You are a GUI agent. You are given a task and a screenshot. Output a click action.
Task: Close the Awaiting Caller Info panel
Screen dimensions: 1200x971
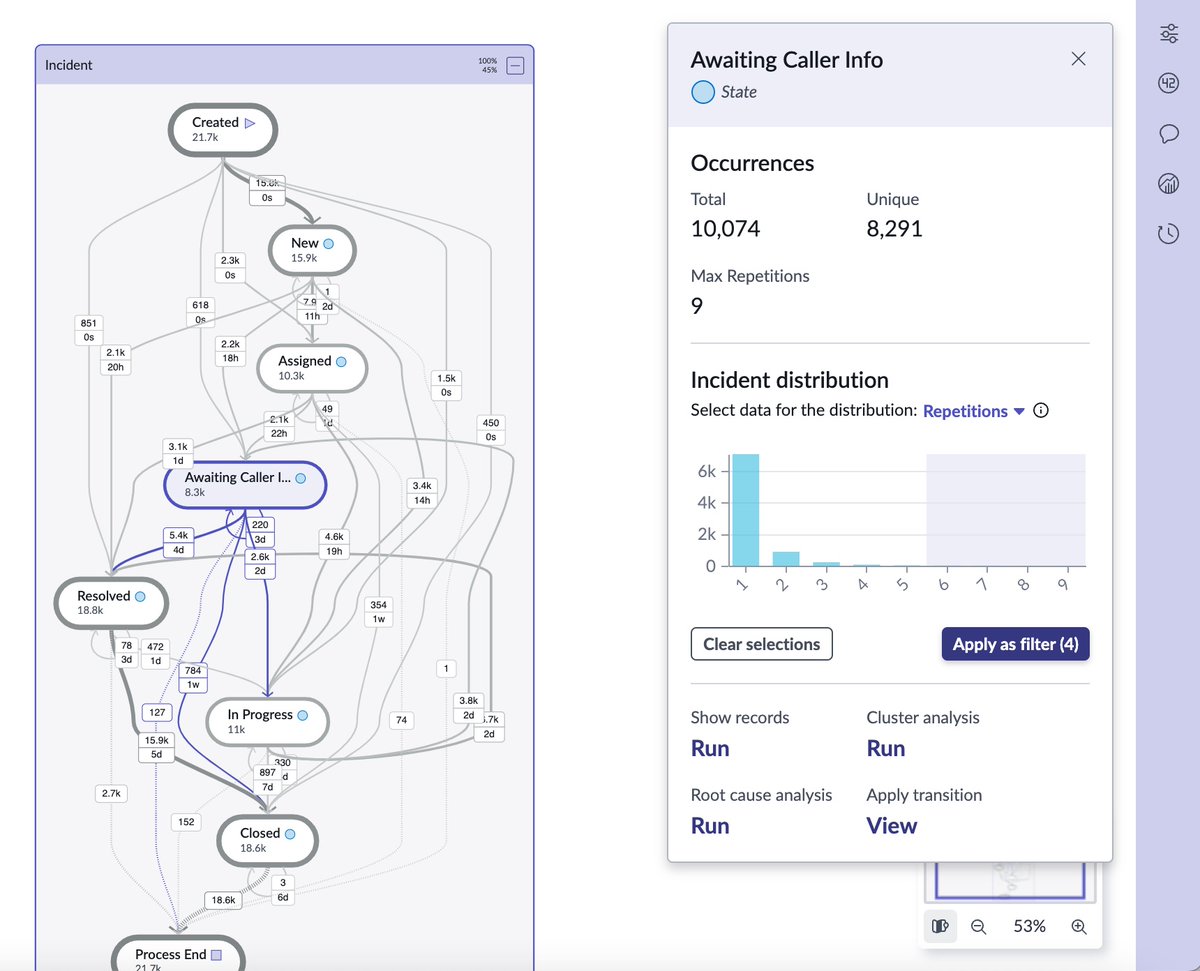pos(1078,59)
